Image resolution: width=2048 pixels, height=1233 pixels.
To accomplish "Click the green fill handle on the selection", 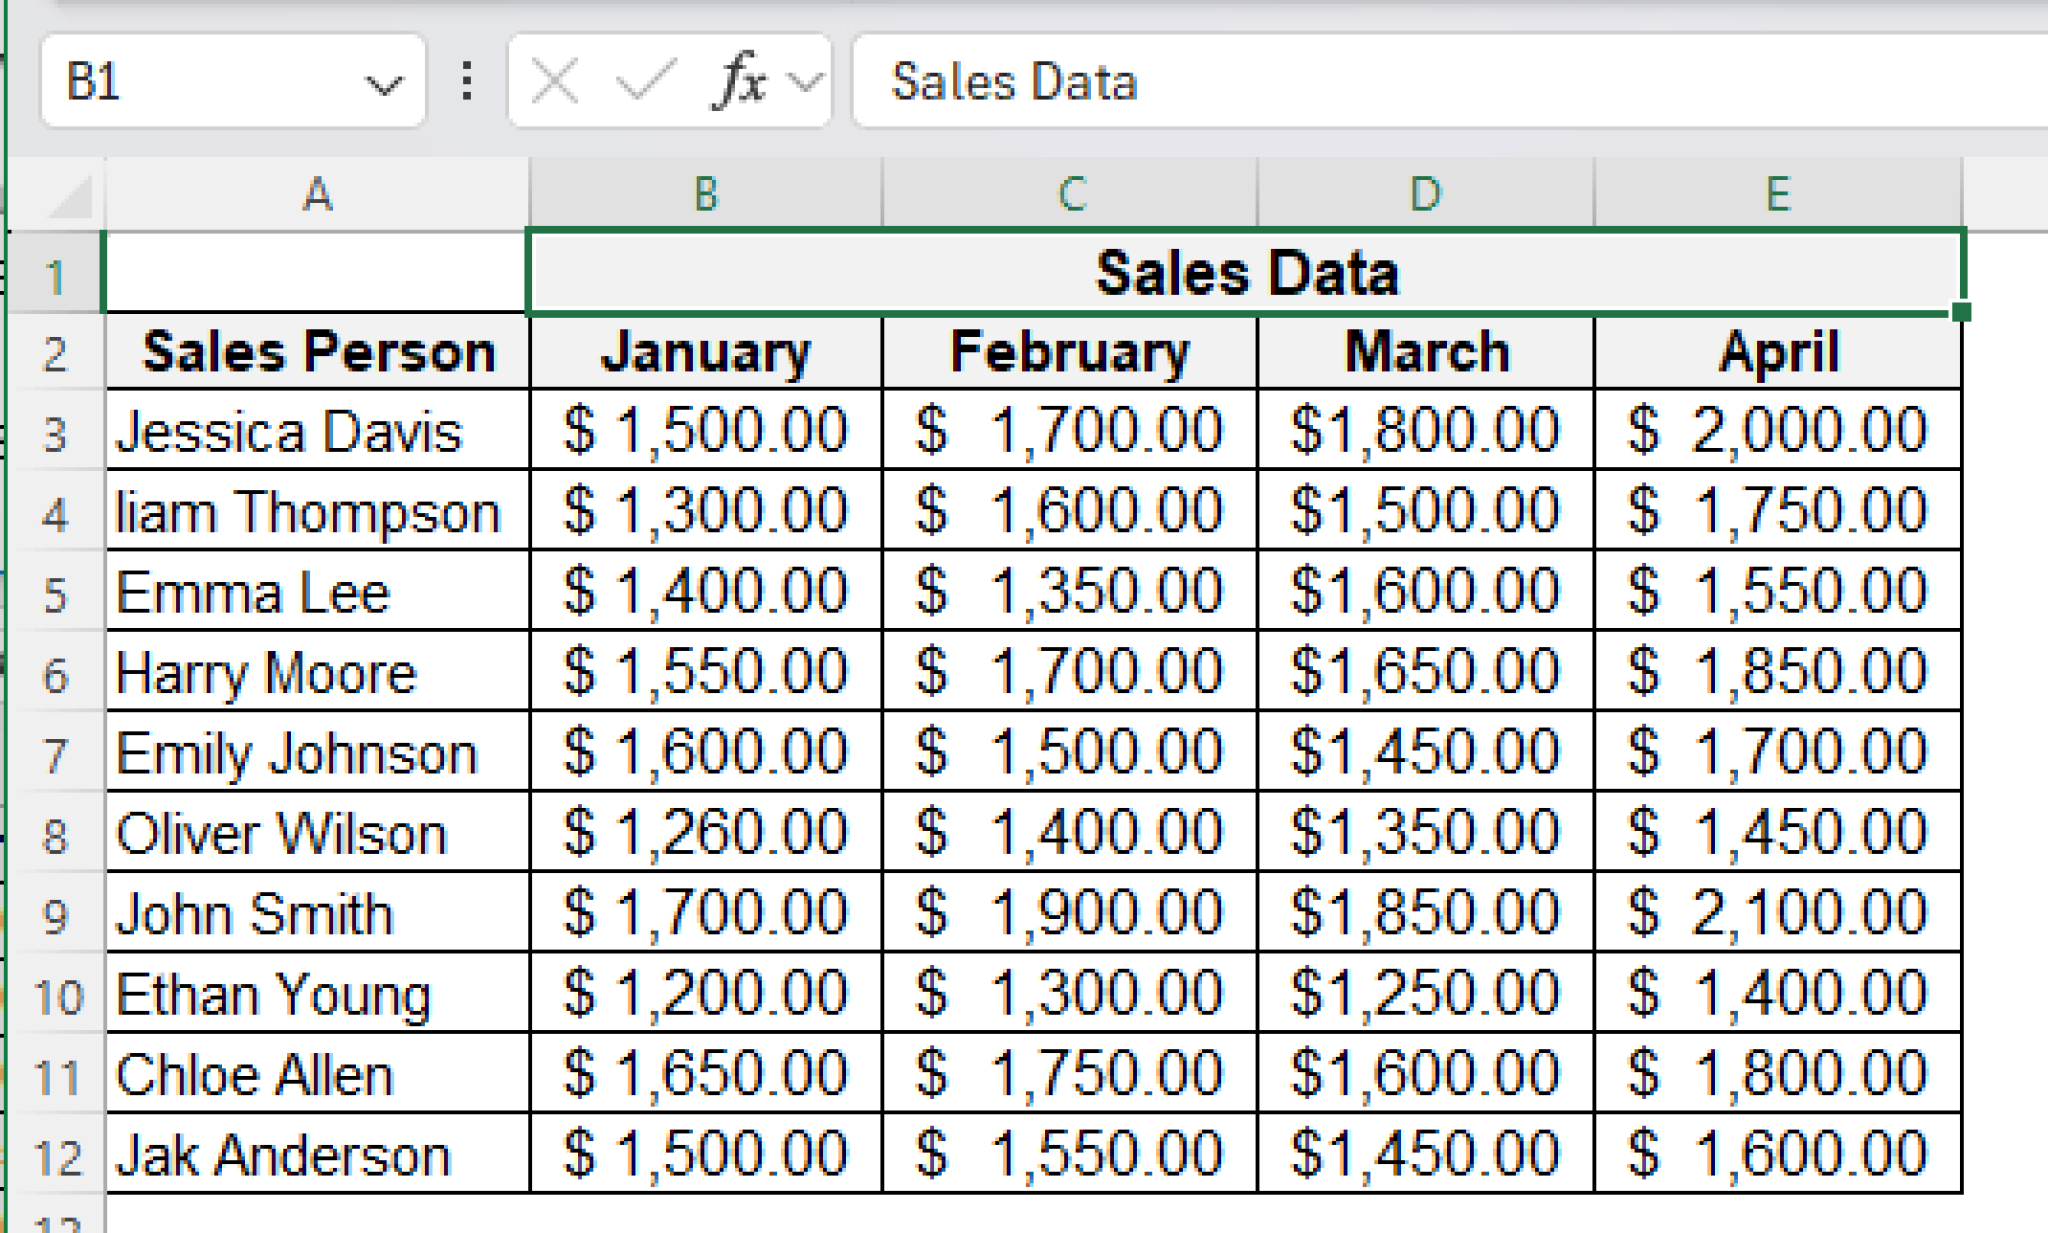I will pyautogui.click(x=1961, y=312).
